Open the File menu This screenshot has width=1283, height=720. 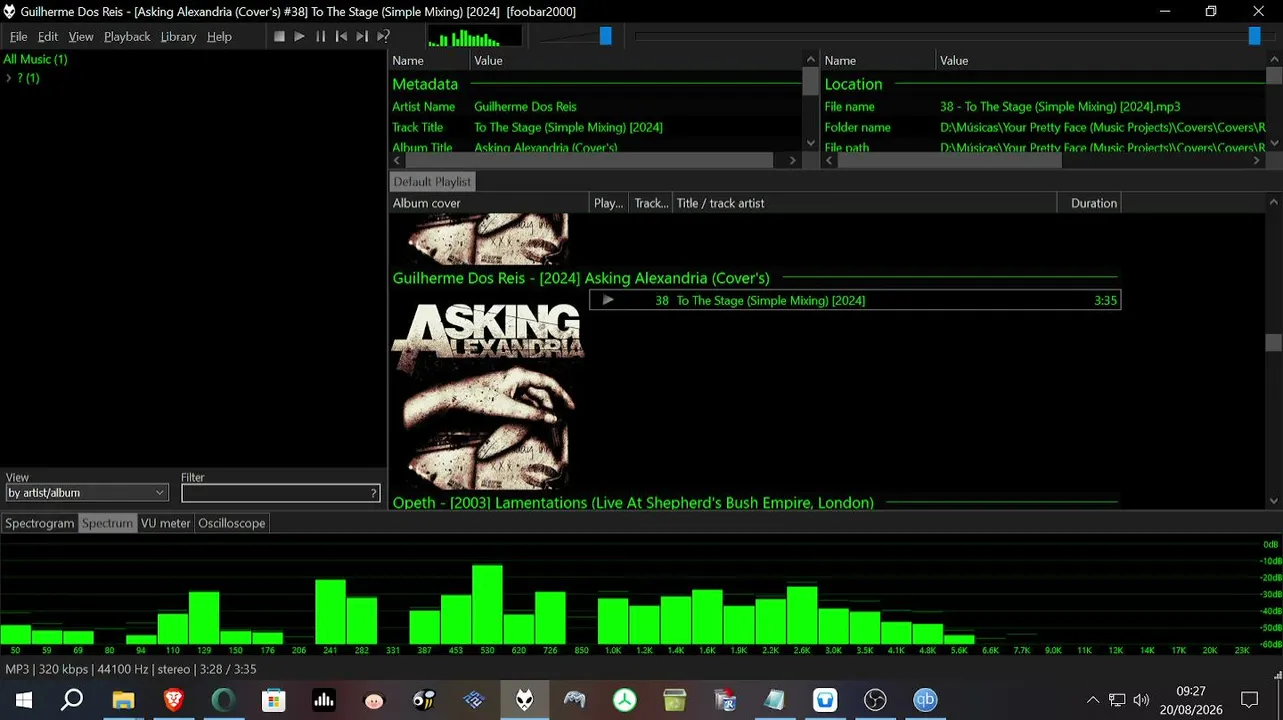pos(19,37)
